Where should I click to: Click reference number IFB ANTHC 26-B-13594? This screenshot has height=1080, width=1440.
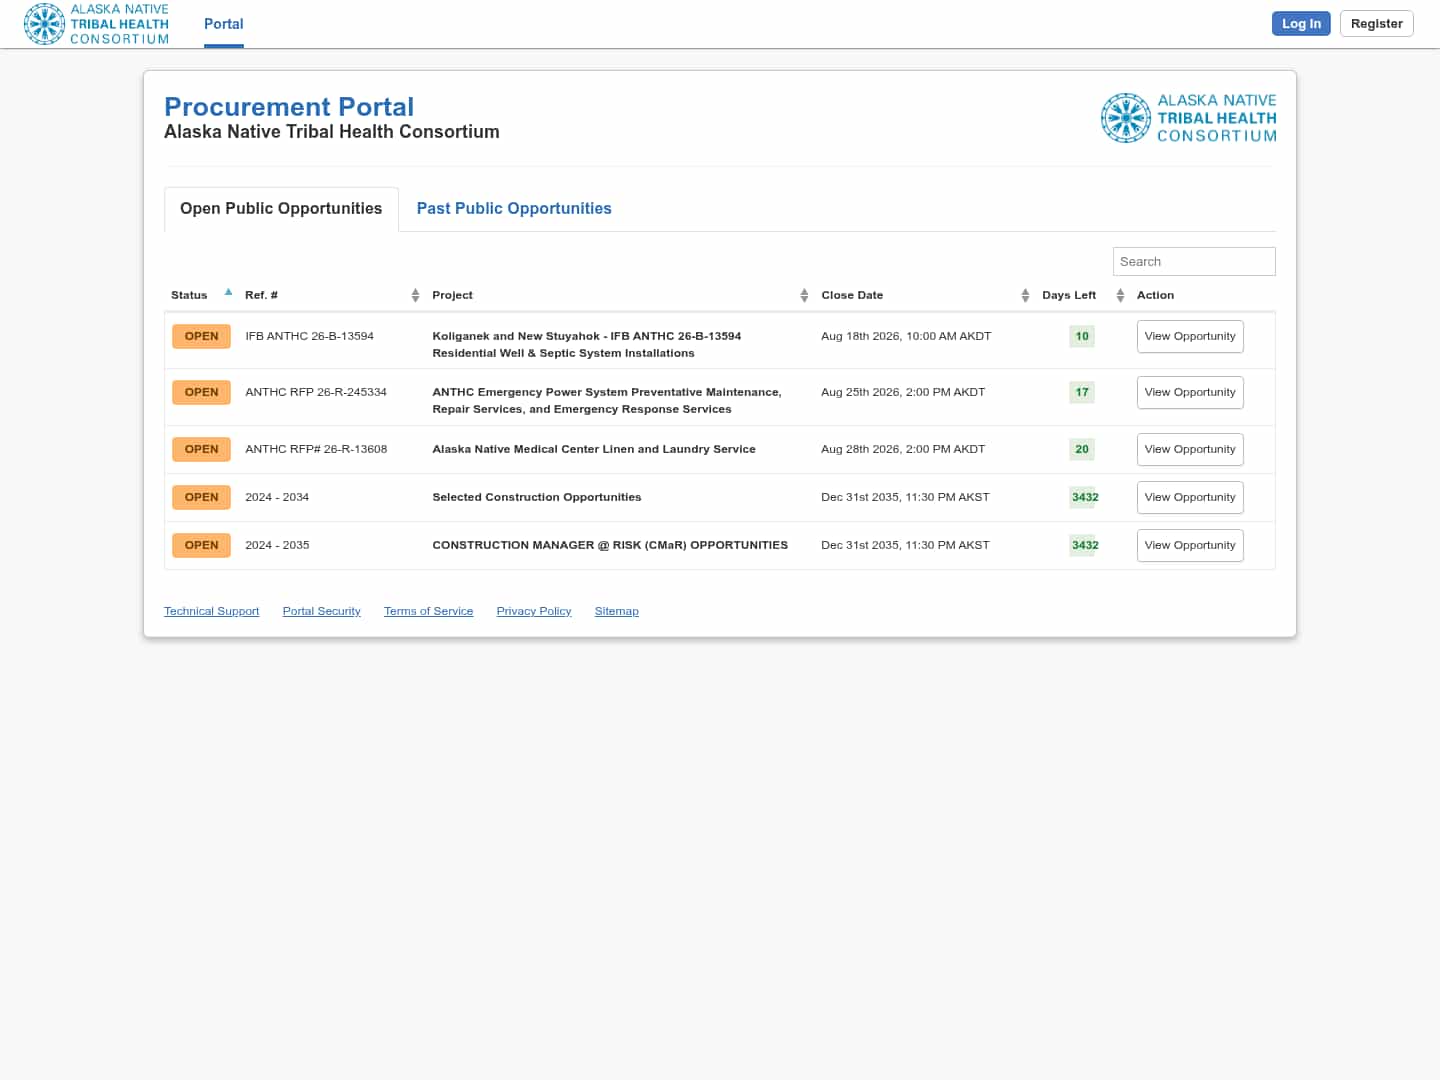[310, 337]
